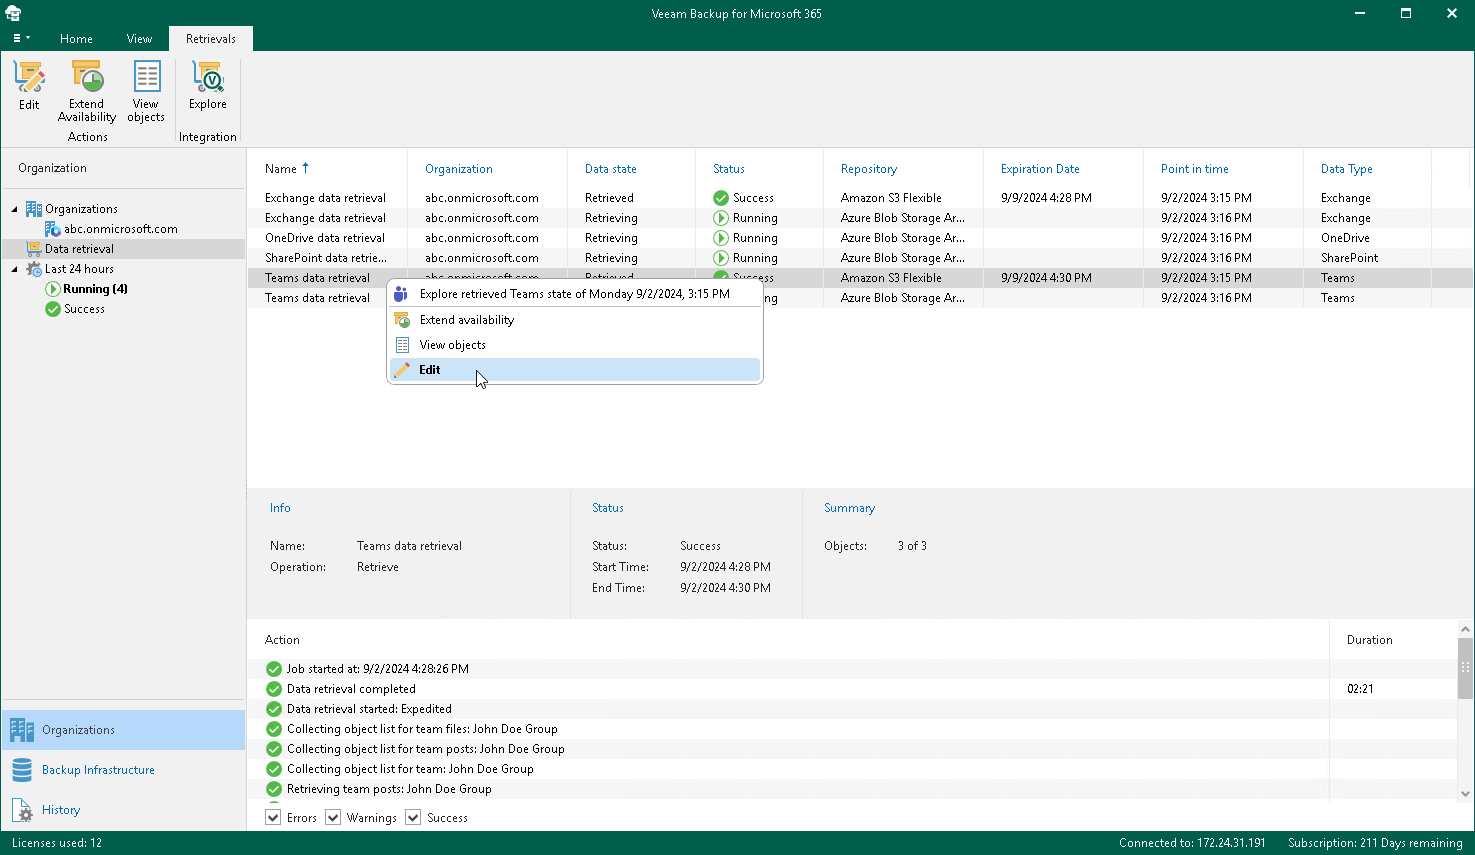Click the 9/9/2024 4:30 PM expiration cell
1475x855 pixels.
[x=1046, y=278]
